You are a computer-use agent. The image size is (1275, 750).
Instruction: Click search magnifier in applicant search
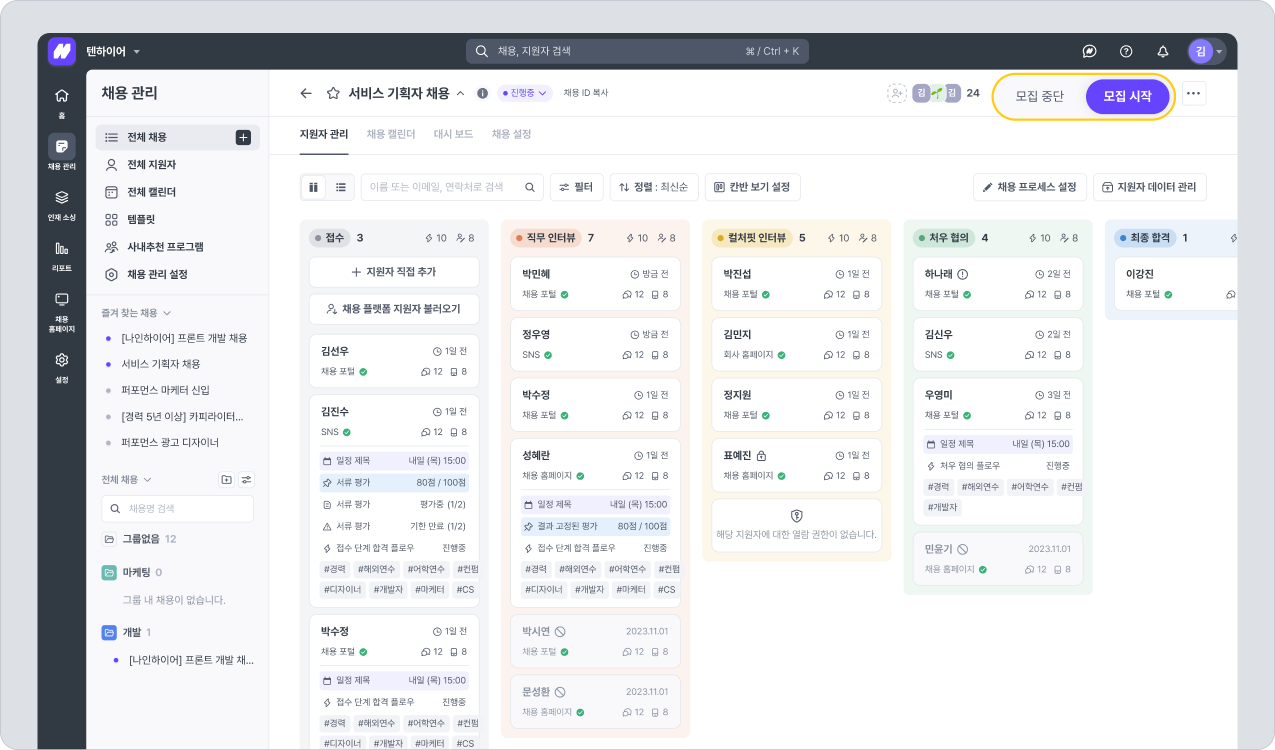tap(530, 187)
